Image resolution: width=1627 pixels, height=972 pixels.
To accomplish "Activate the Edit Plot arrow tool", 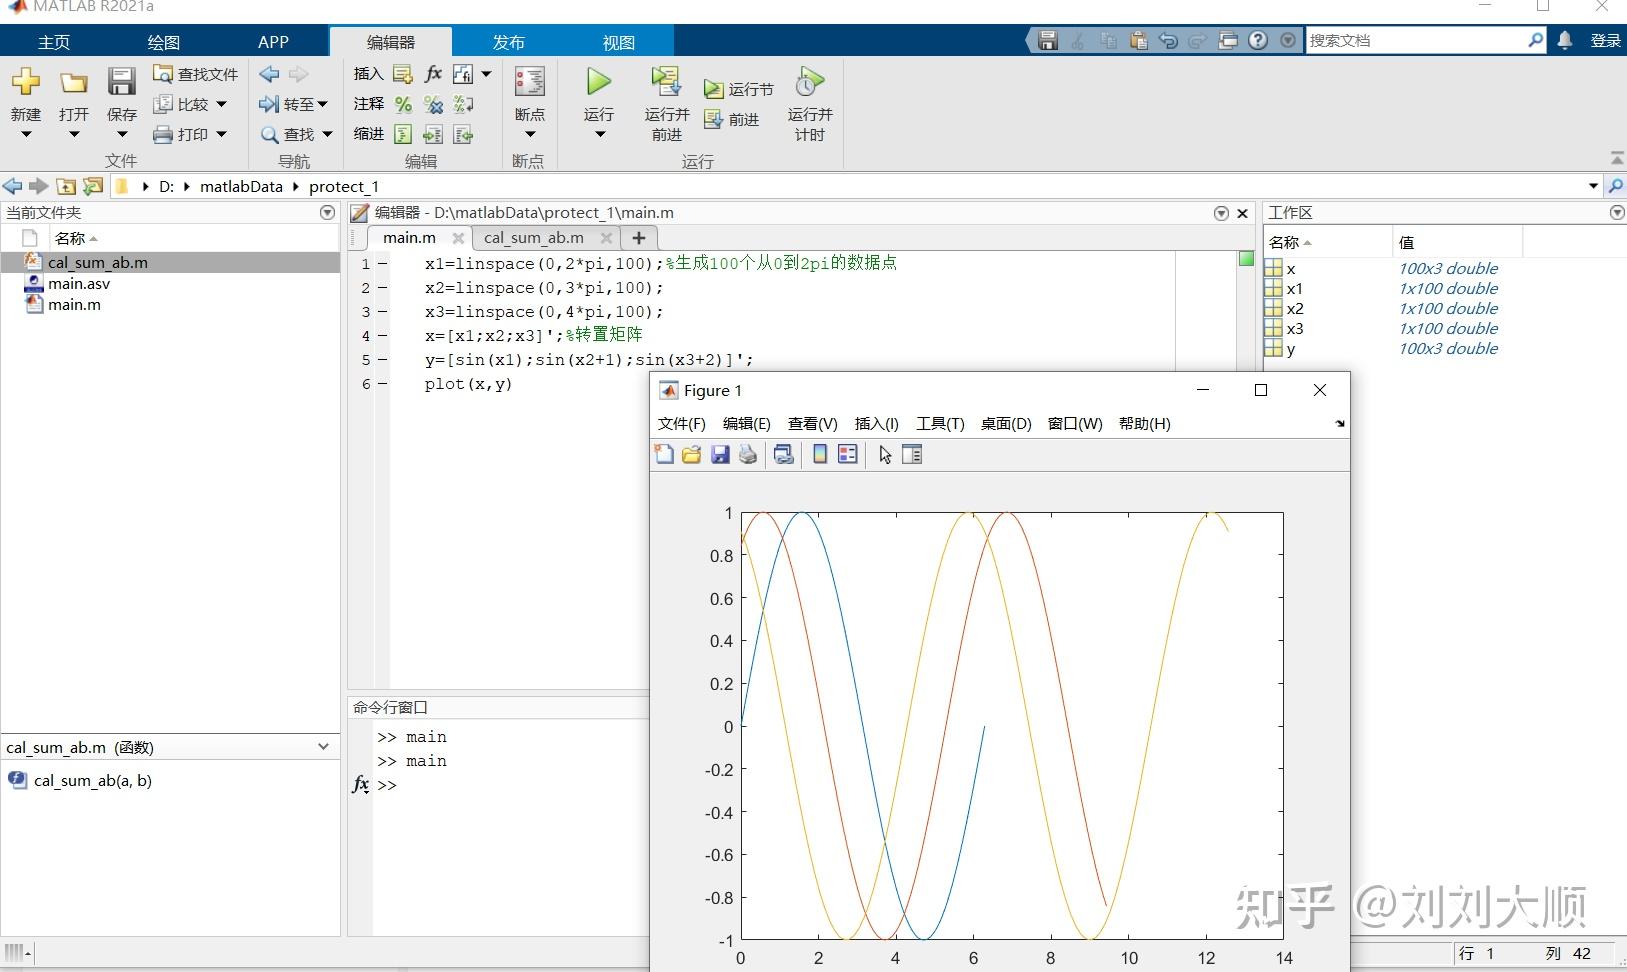I will pos(883,454).
